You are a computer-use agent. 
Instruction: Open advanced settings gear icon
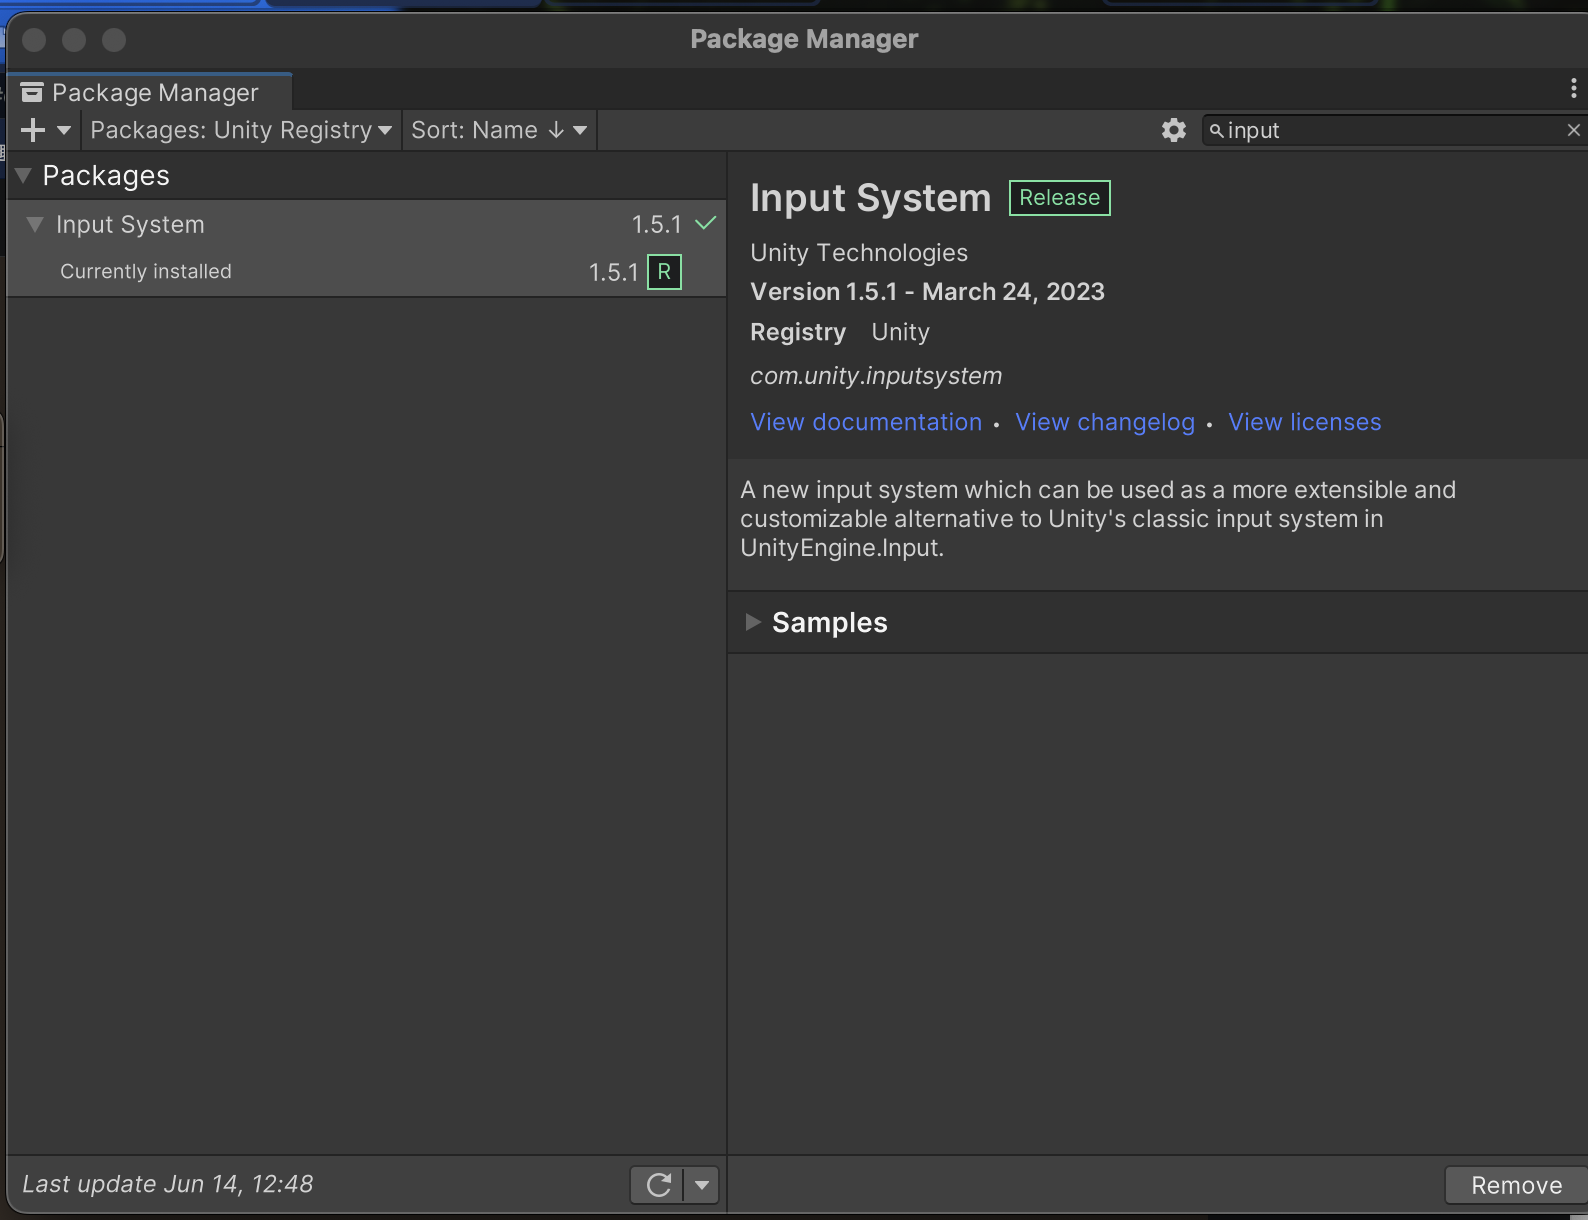point(1174,130)
